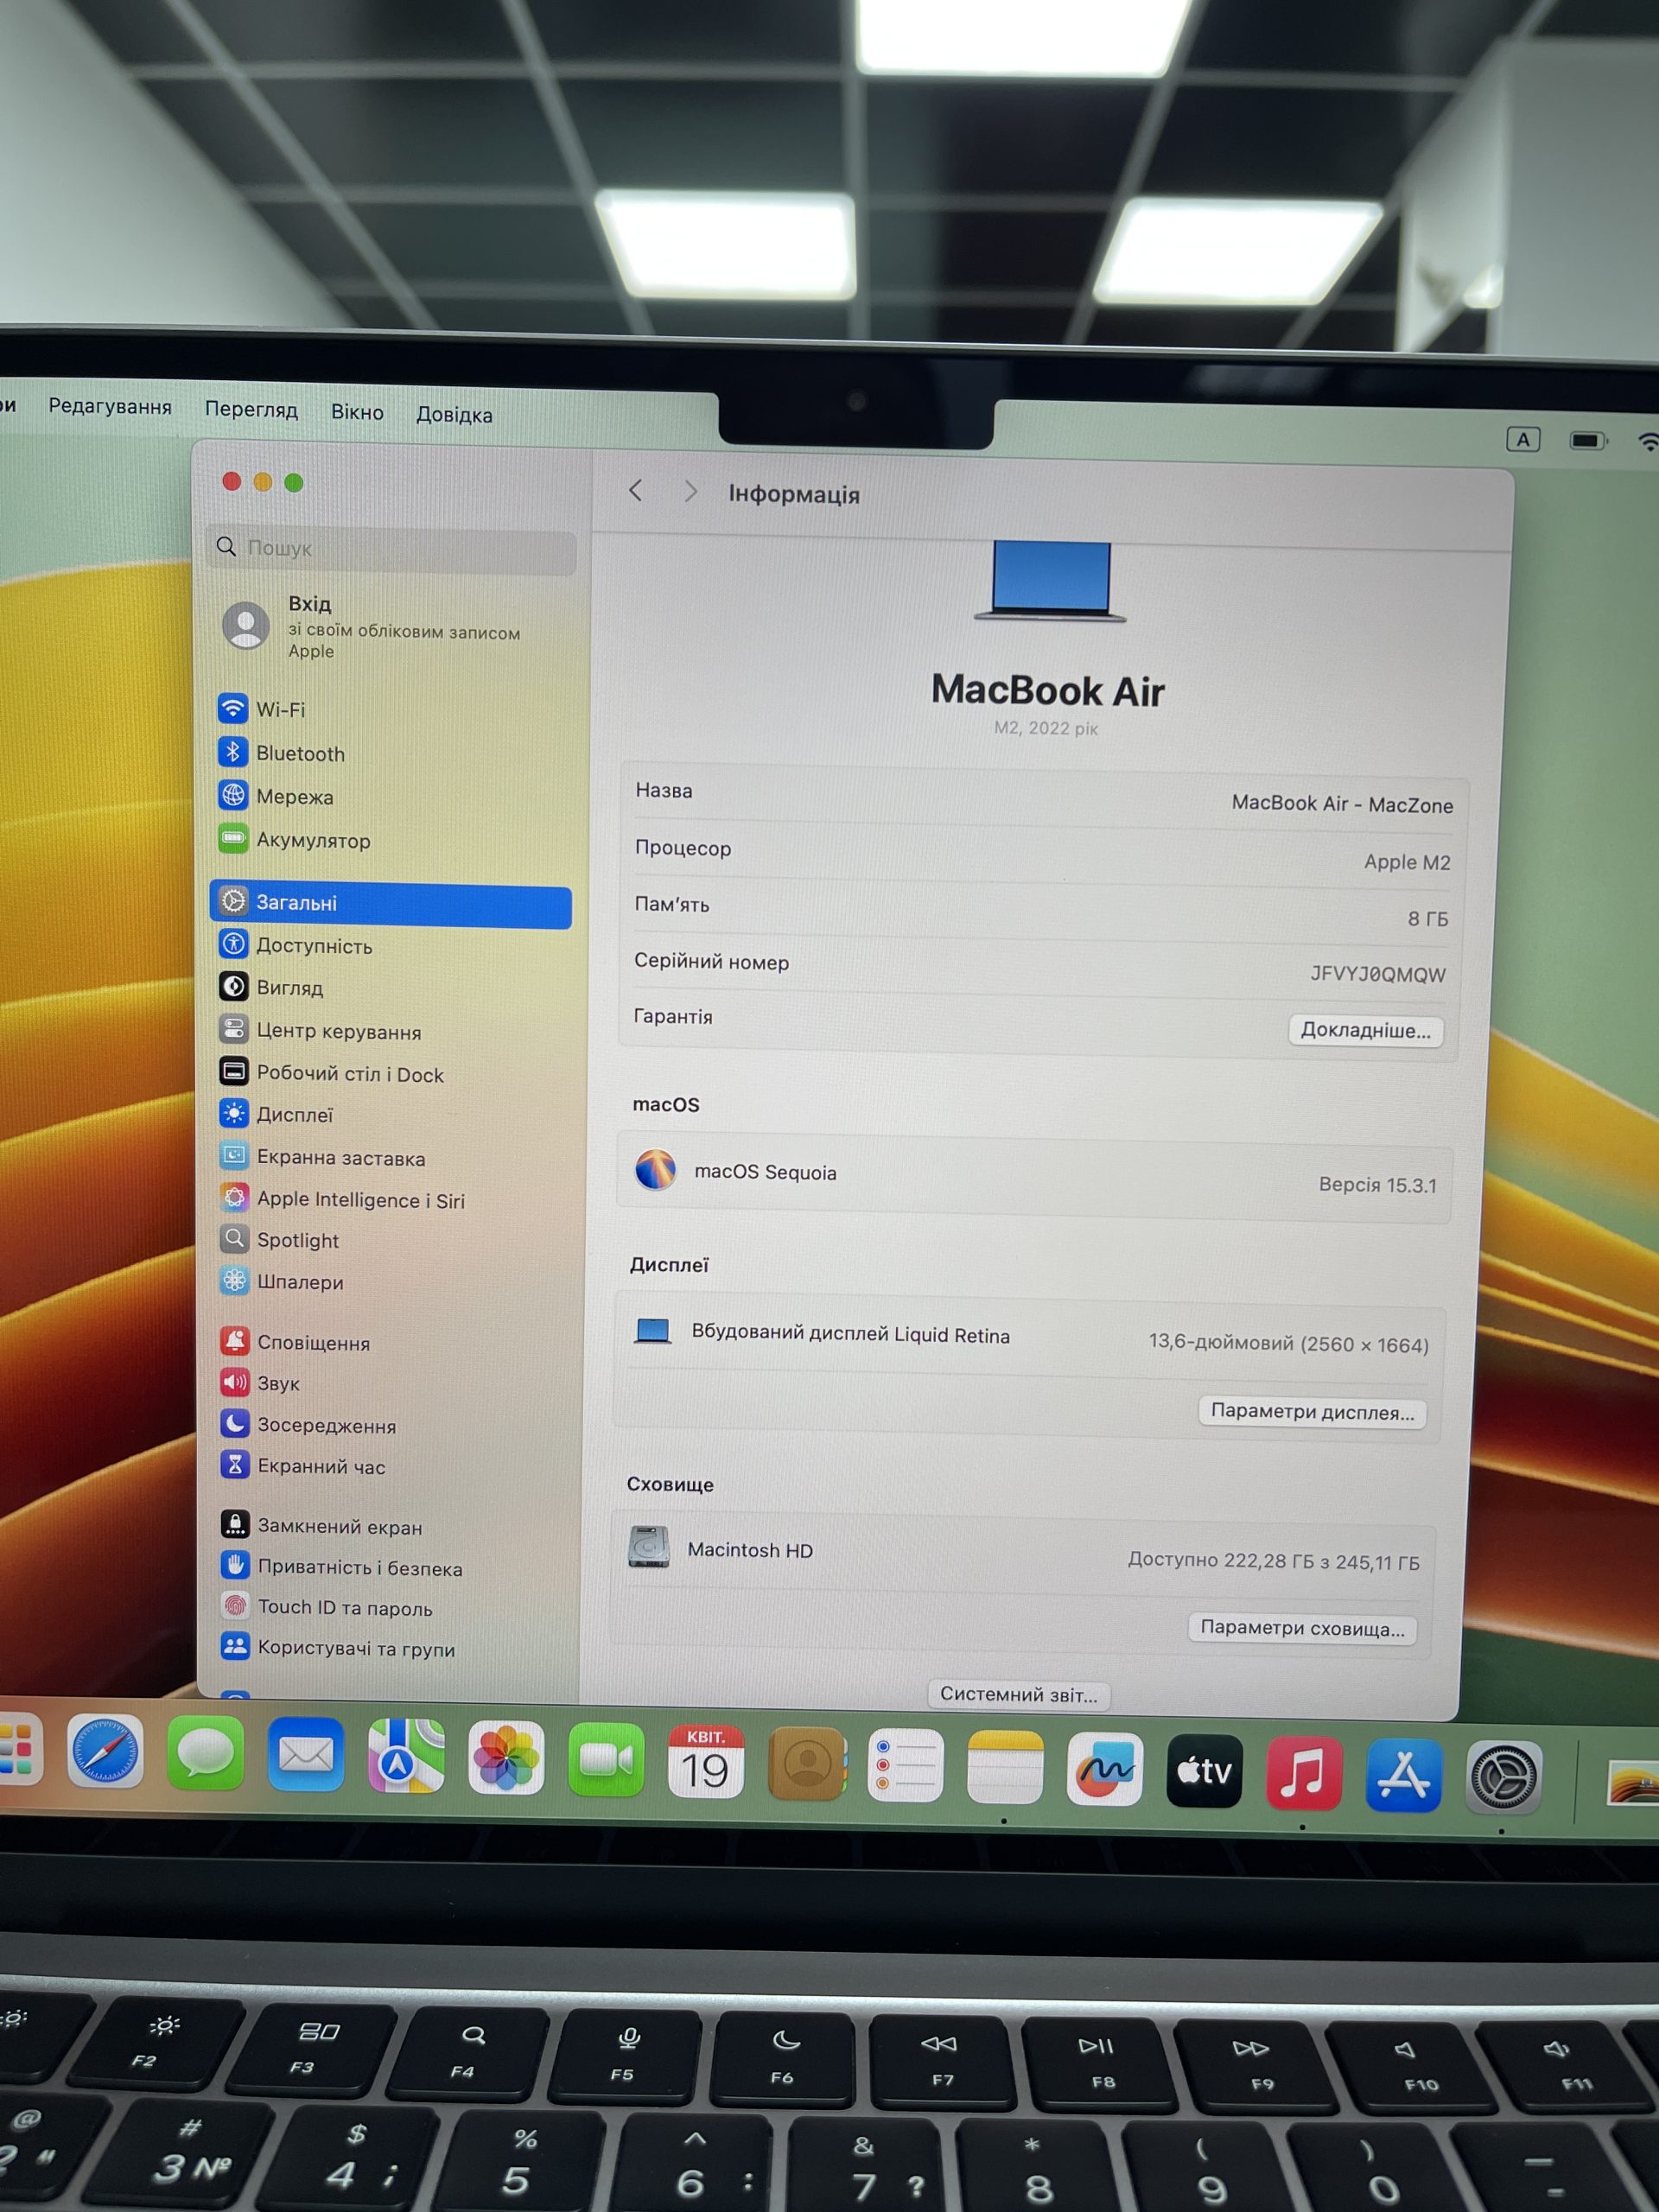Click the input source A indicator
Image resolution: width=1659 pixels, height=2212 pixels.
pos(1523,439)
